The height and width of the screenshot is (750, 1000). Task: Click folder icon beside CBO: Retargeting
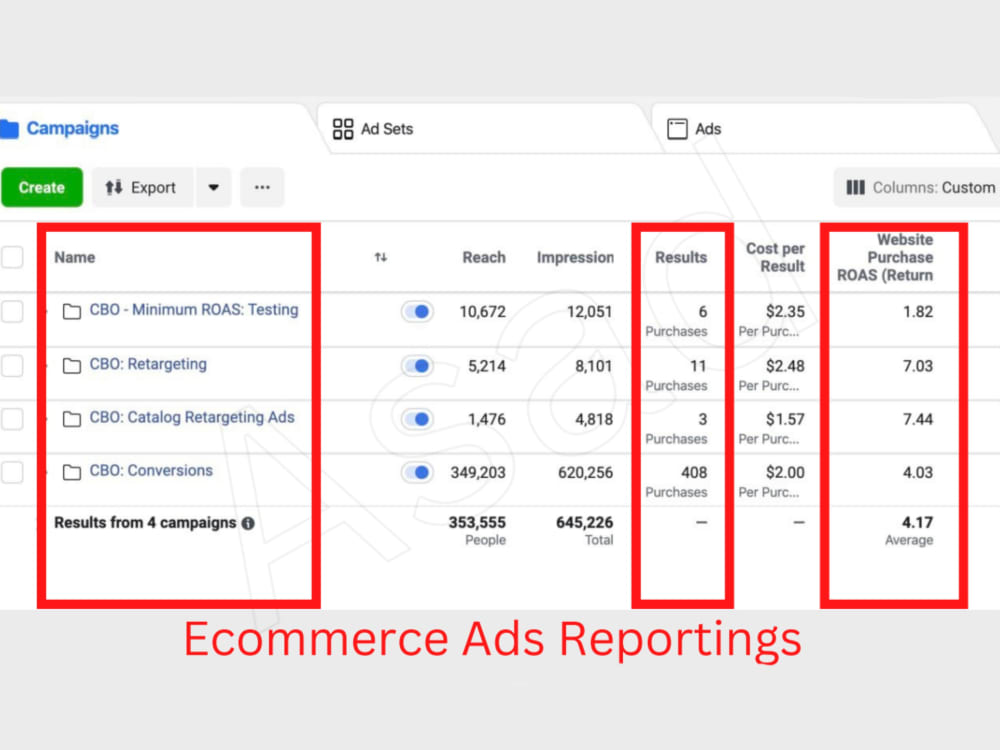72,365
